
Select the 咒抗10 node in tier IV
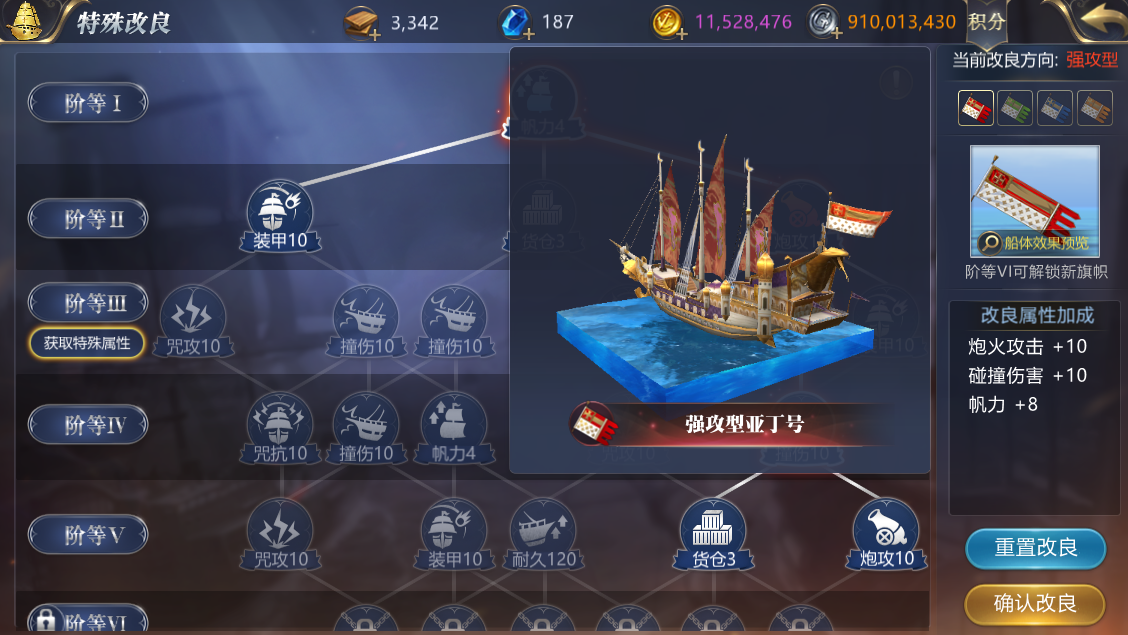tap(280, 427)
